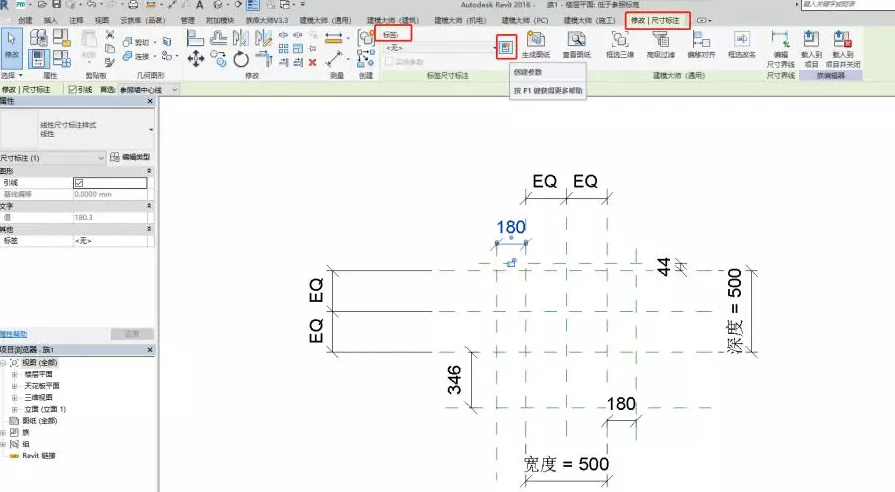The height and width of the screenshot is (492, 895).
Task: Select the Revit 链接 tree item
Action: 39,455
